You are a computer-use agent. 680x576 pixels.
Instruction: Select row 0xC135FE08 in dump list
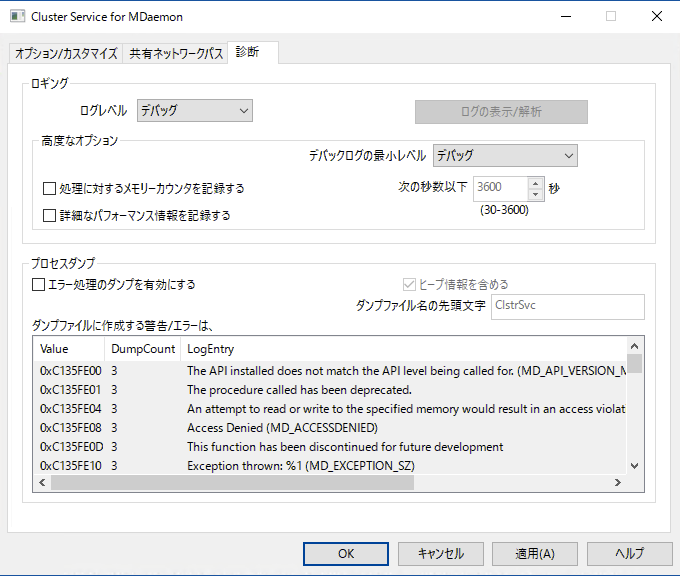(330, 428)
